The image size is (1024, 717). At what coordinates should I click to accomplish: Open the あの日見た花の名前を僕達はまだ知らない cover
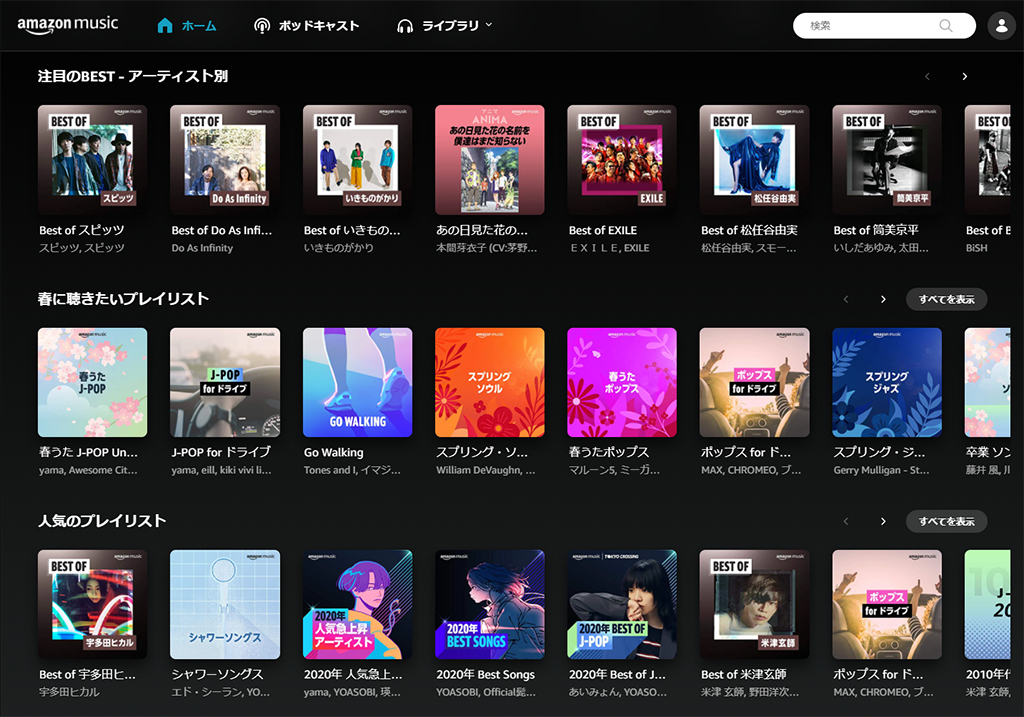490,160
